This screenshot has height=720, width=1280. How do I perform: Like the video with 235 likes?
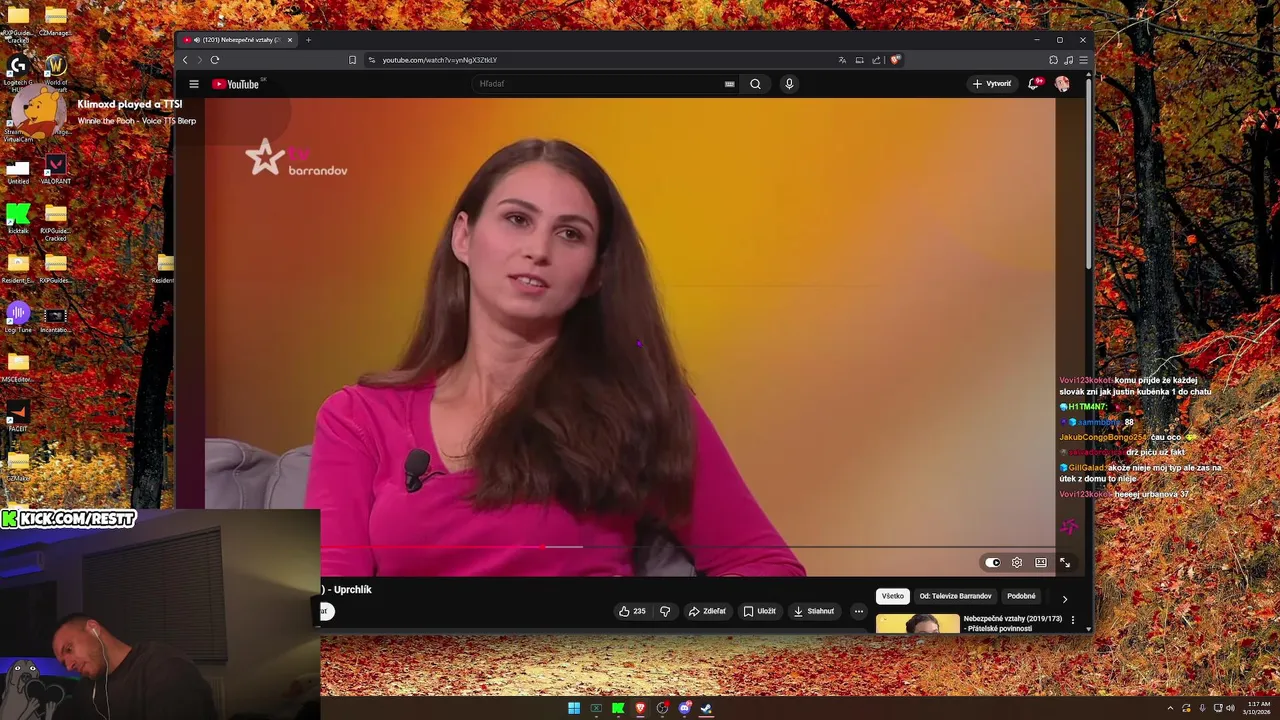pos(632,611)
